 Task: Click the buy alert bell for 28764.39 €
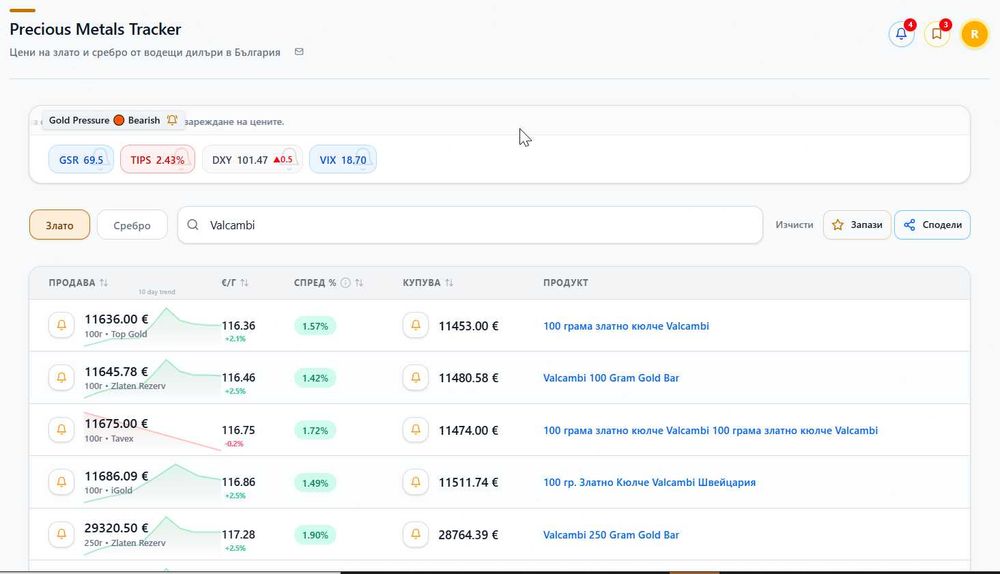(x=415, y=534)
